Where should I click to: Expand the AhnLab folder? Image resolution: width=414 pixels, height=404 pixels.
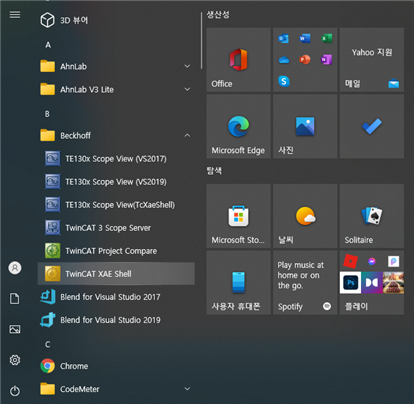[x=116, y=66]
